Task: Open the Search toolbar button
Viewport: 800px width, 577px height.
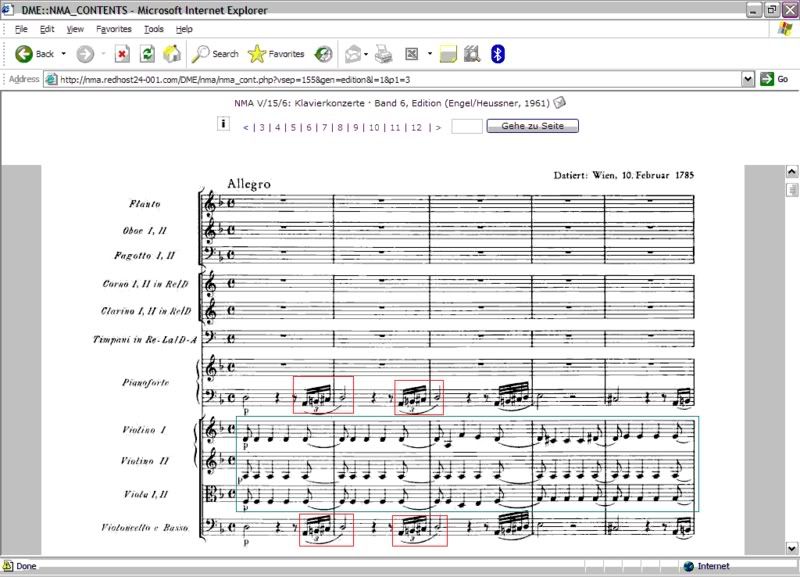Action: pos(215,54)
